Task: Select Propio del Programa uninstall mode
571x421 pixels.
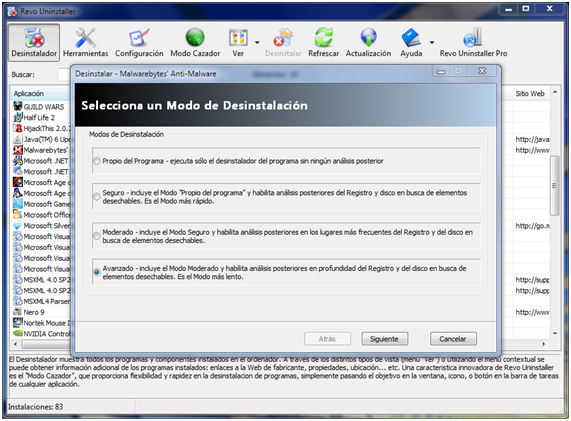Action: pos(97,161)
